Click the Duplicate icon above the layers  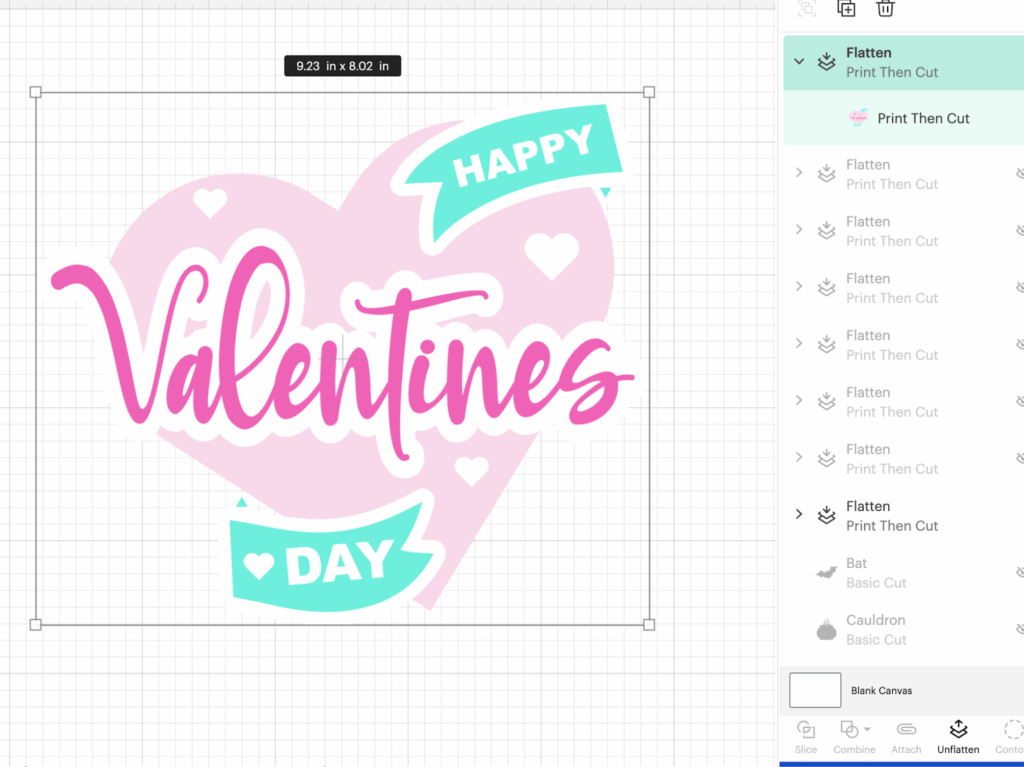pos(846,9)
